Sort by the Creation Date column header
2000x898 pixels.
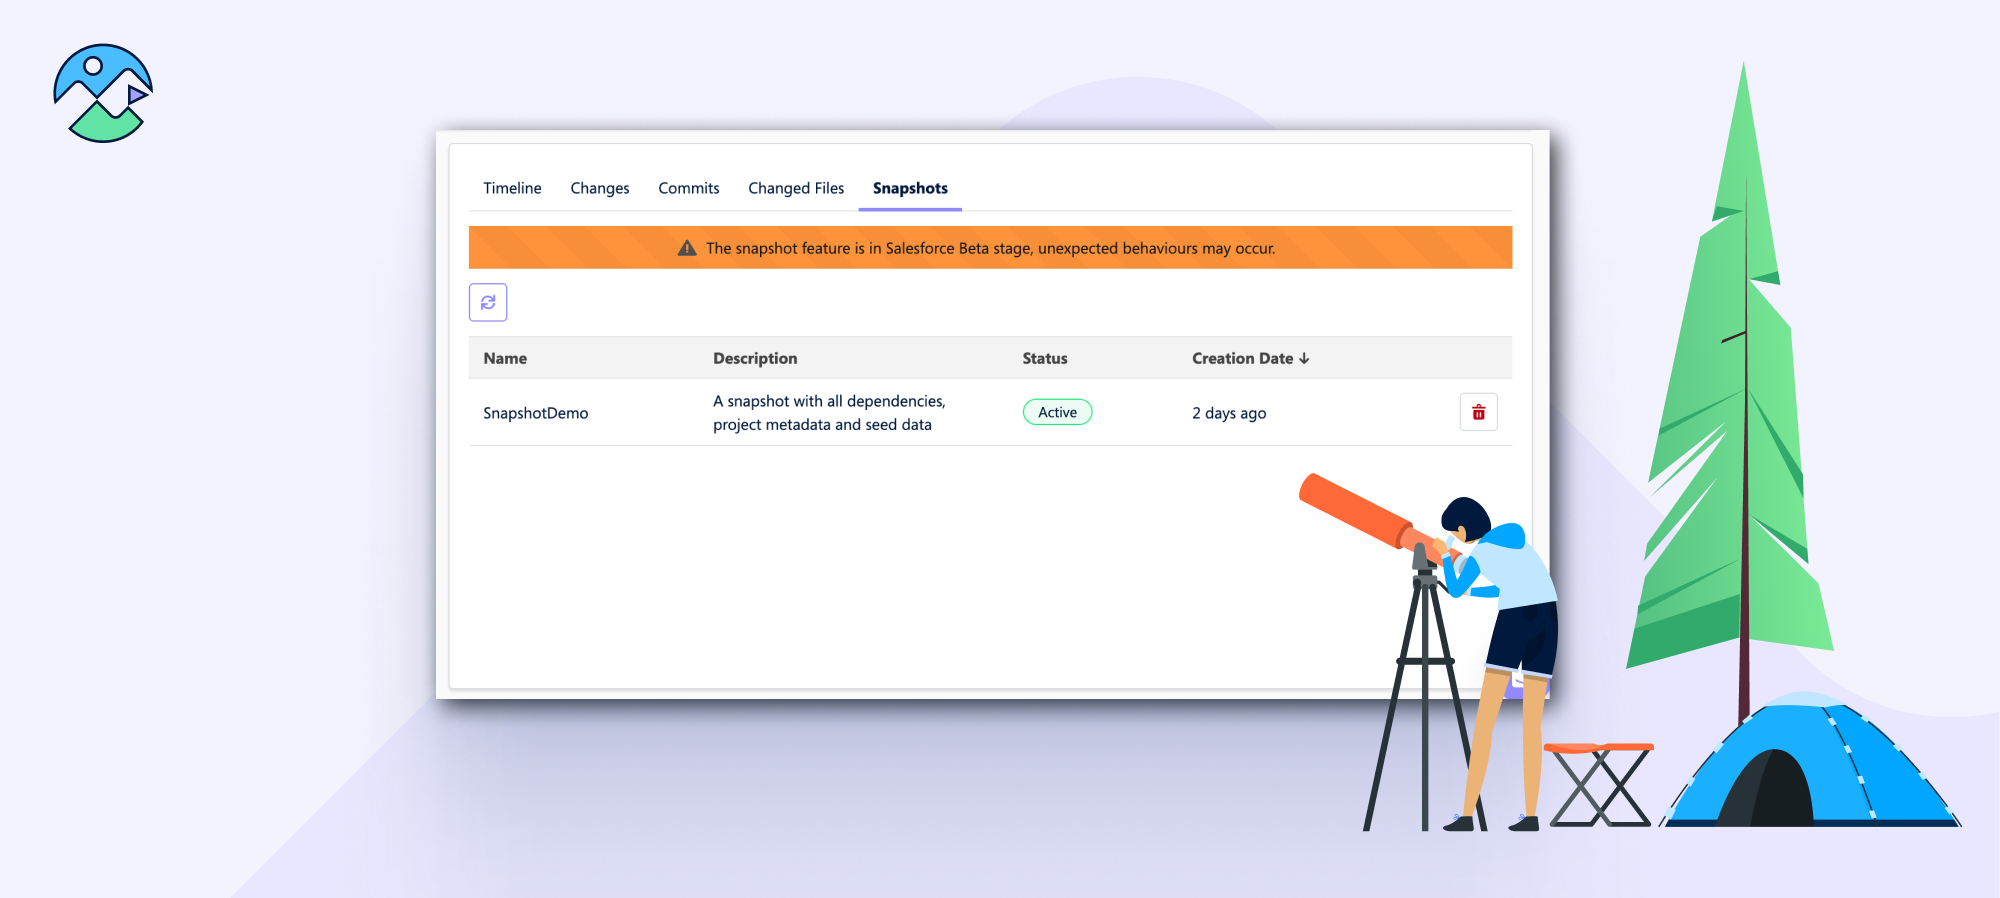(x=1243, y=358)
